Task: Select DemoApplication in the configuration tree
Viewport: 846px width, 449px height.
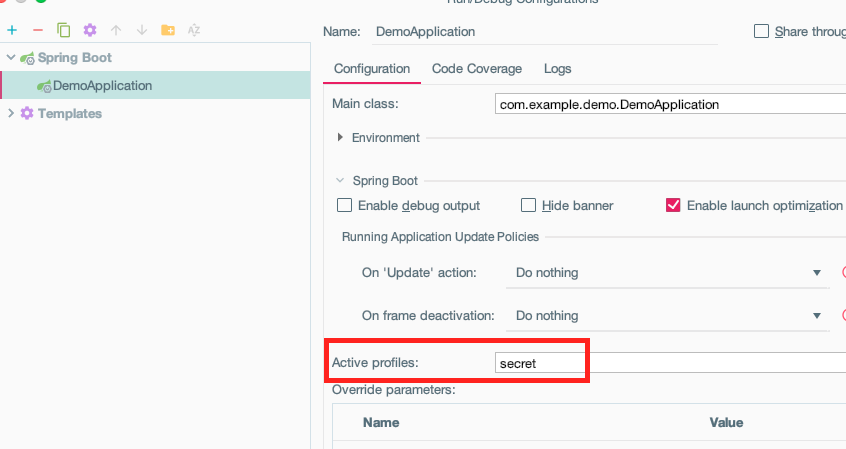Action: coord(155,85)
